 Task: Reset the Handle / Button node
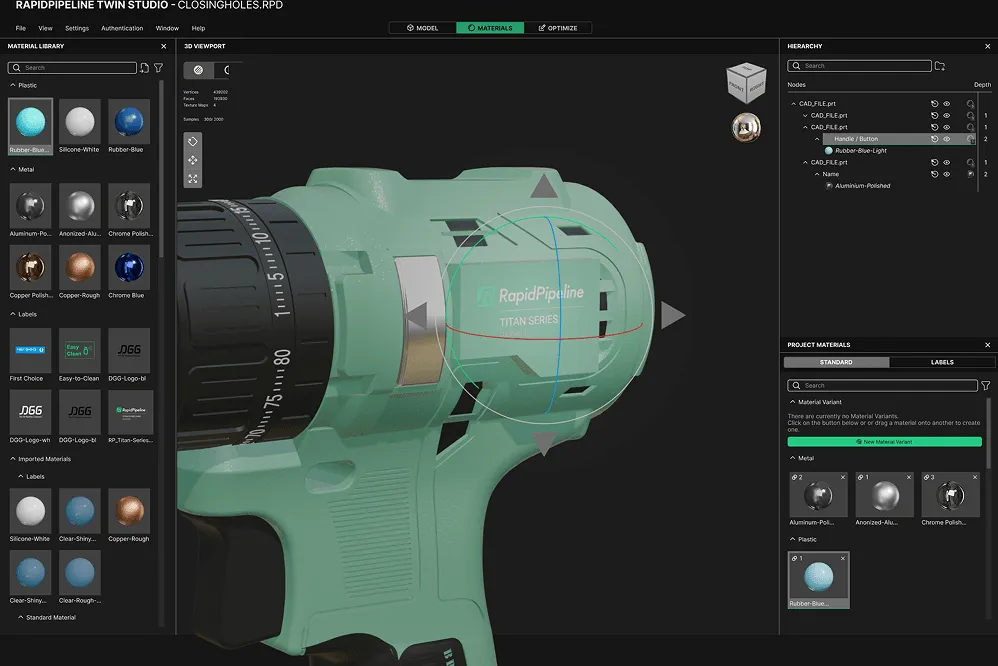pos(934,139)
